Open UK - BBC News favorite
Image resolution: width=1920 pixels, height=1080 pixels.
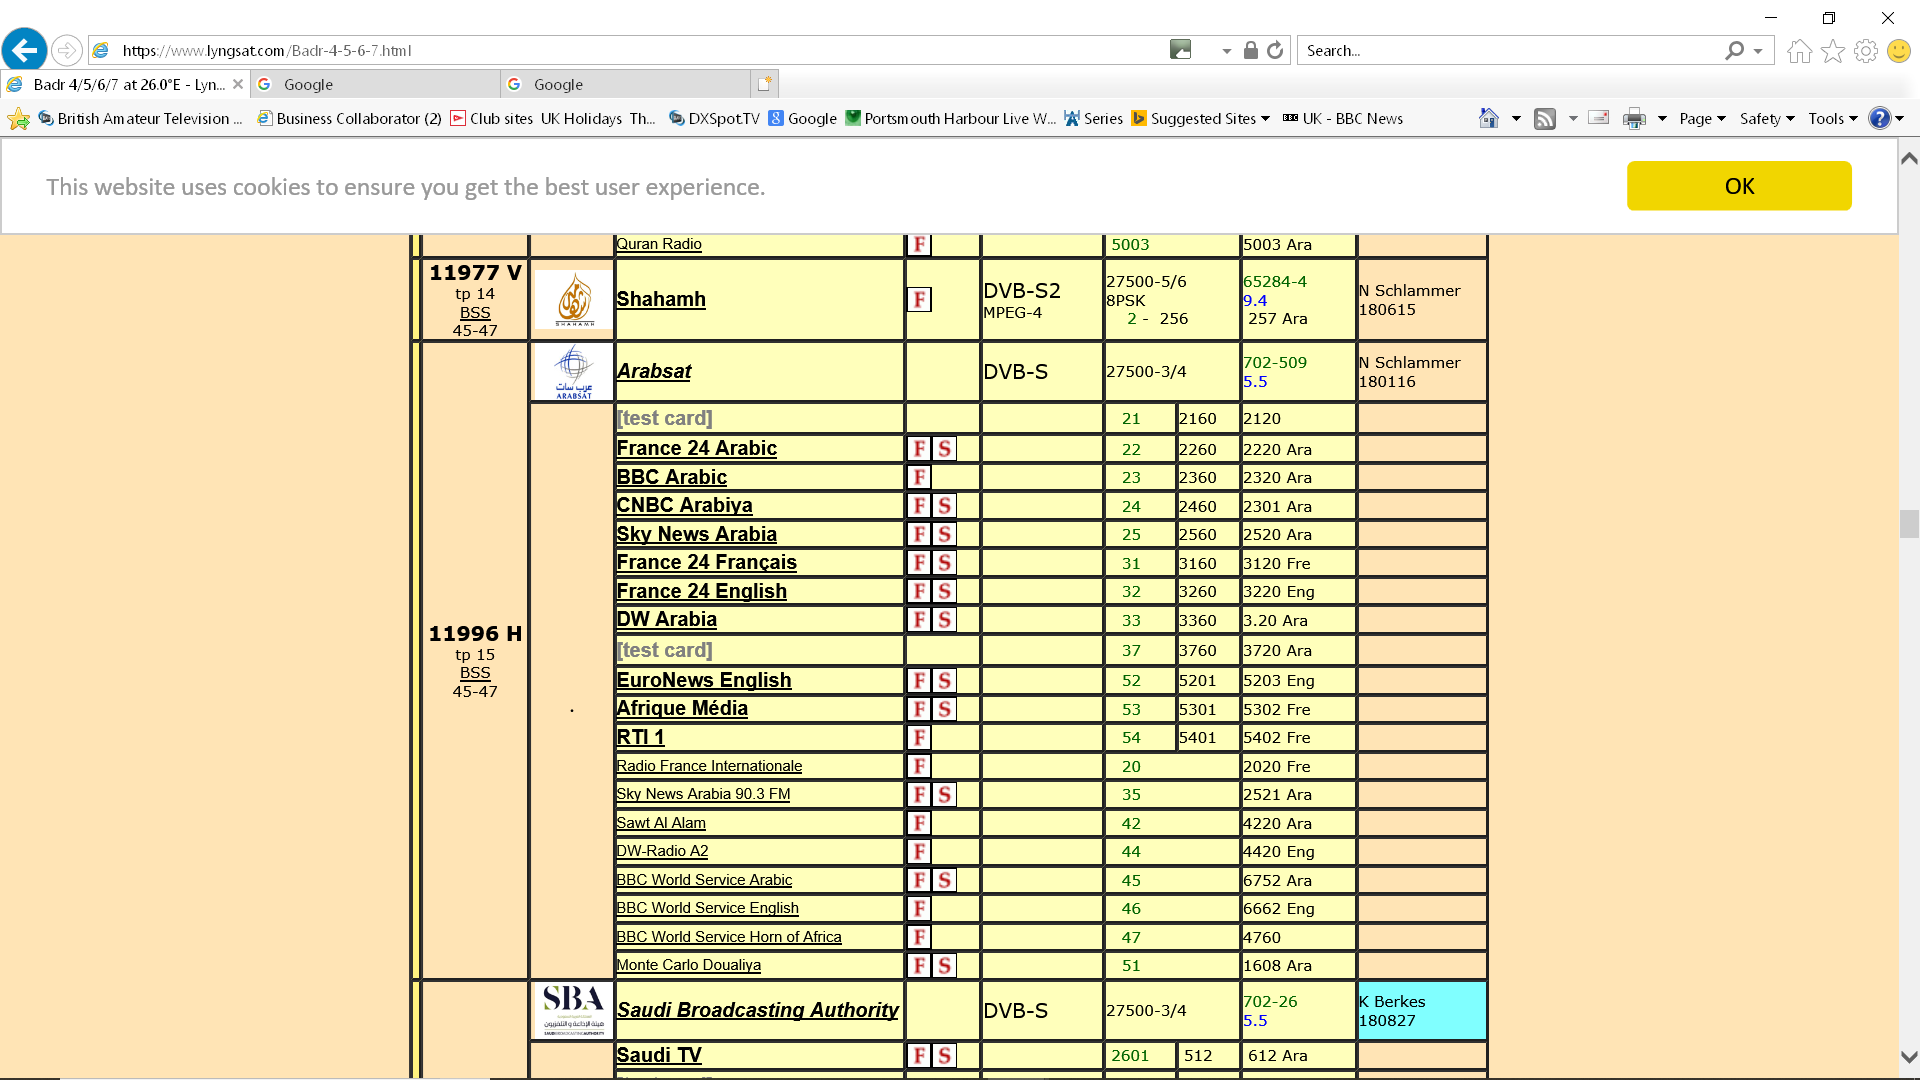tap(1342, 118)
